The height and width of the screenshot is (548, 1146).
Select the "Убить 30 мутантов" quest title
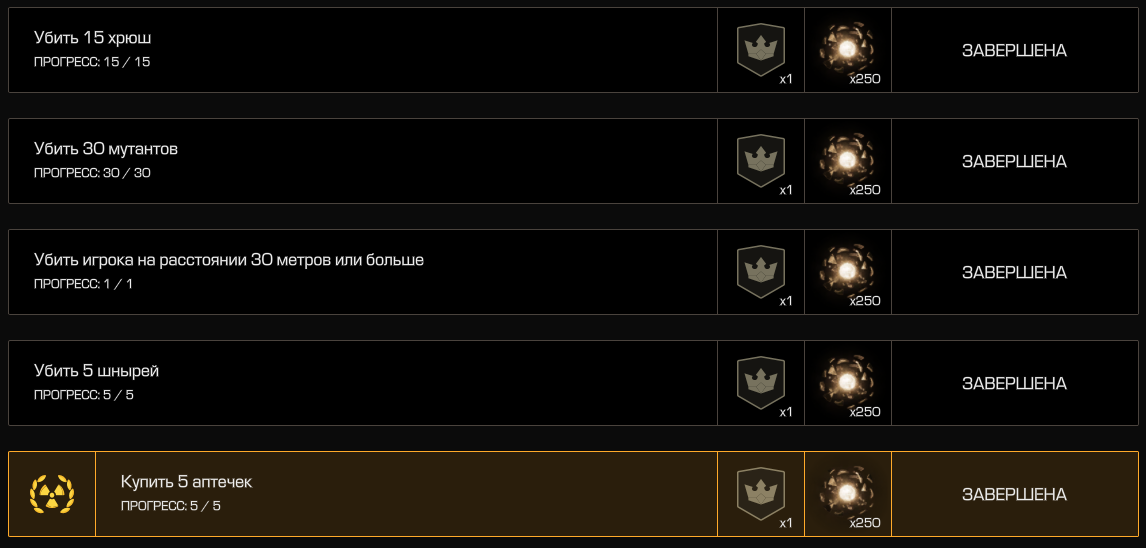106,149
